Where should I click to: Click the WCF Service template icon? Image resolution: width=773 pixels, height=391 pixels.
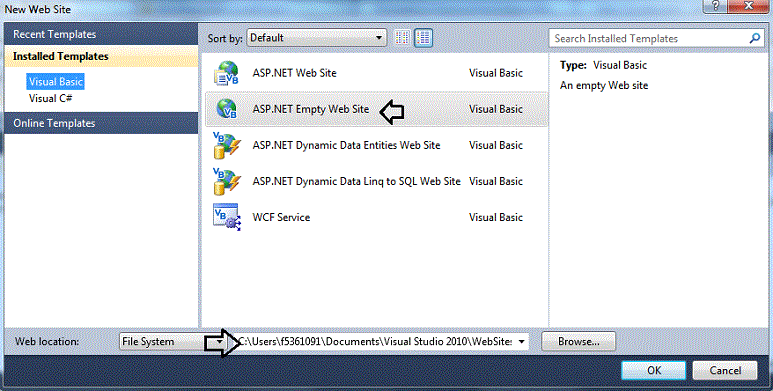point(226,217)
